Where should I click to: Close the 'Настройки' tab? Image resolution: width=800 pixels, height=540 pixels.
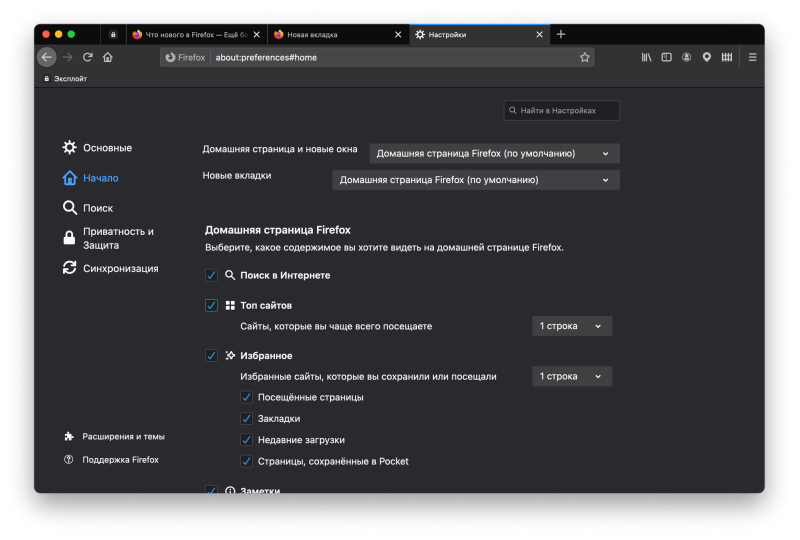click(539, 35)
